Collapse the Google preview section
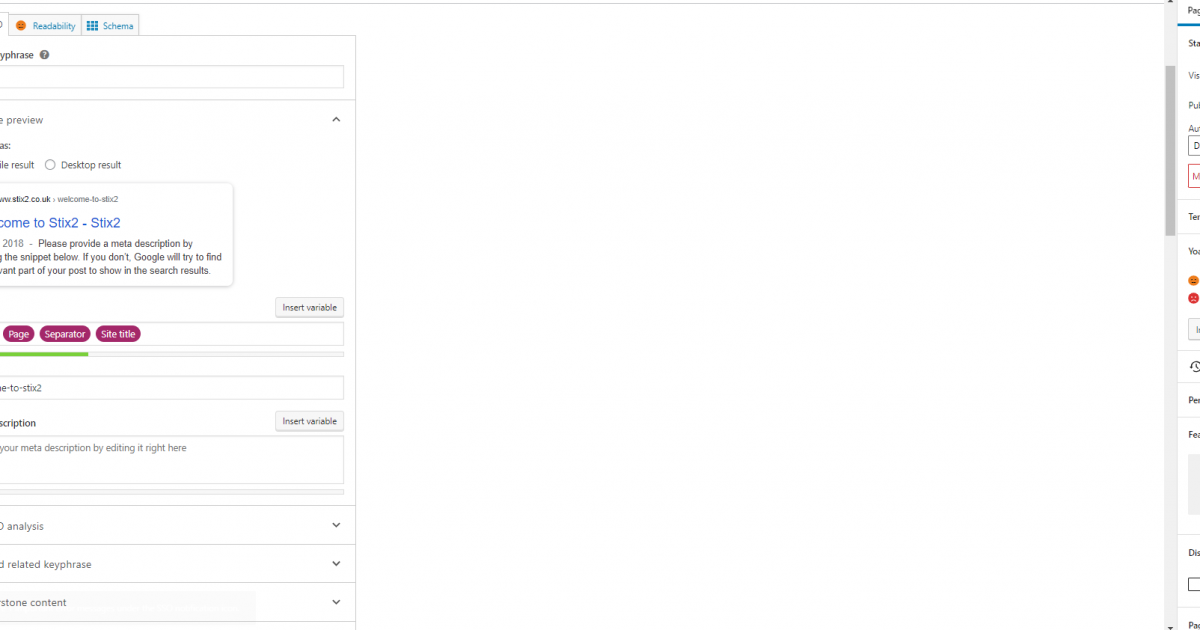Screen dimensions: 1200x630 point(336,120)
